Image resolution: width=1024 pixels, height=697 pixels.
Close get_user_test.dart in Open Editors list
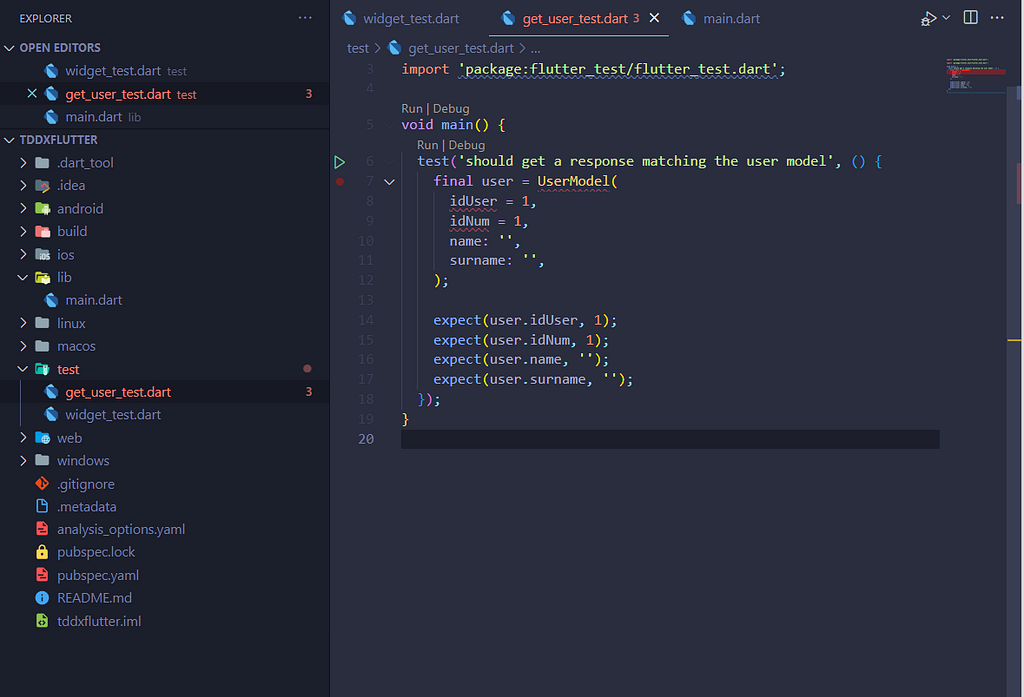[32, 94]
